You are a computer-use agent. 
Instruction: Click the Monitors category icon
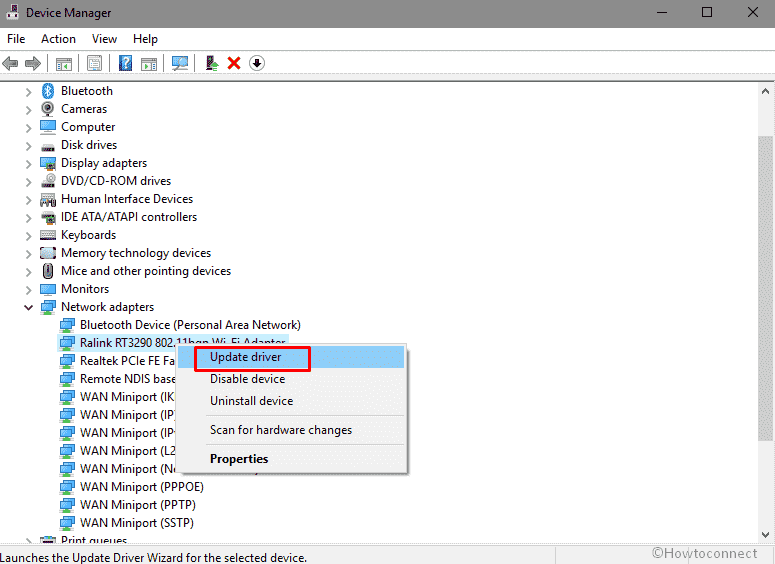(48, 289)
